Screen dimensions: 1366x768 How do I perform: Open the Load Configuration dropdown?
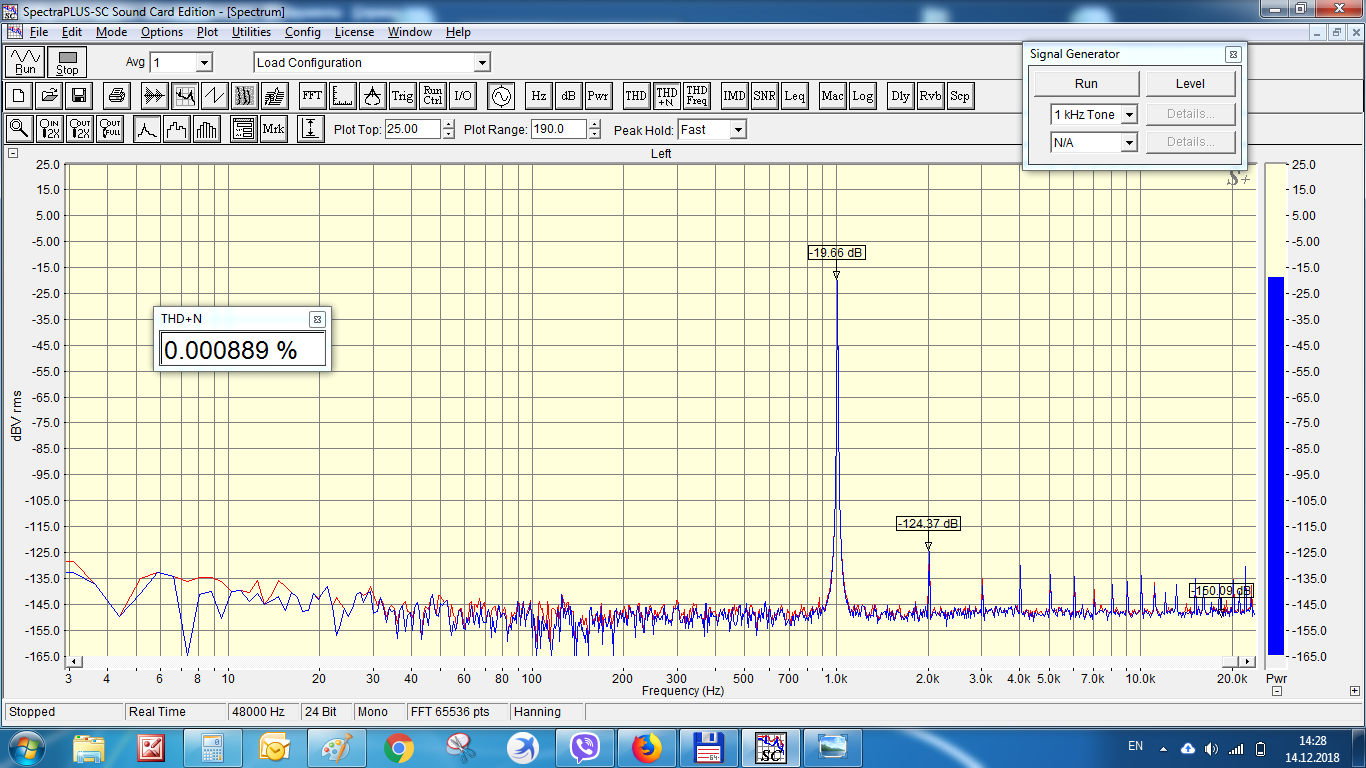(481, 63)
